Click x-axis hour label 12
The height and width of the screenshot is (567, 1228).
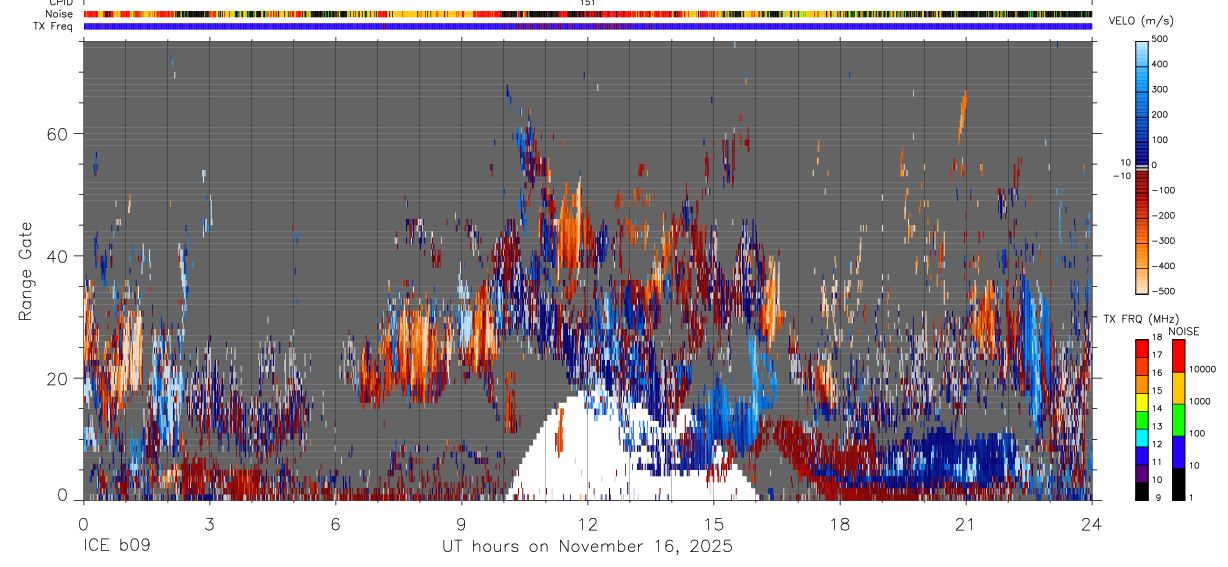tap(588, 524)
